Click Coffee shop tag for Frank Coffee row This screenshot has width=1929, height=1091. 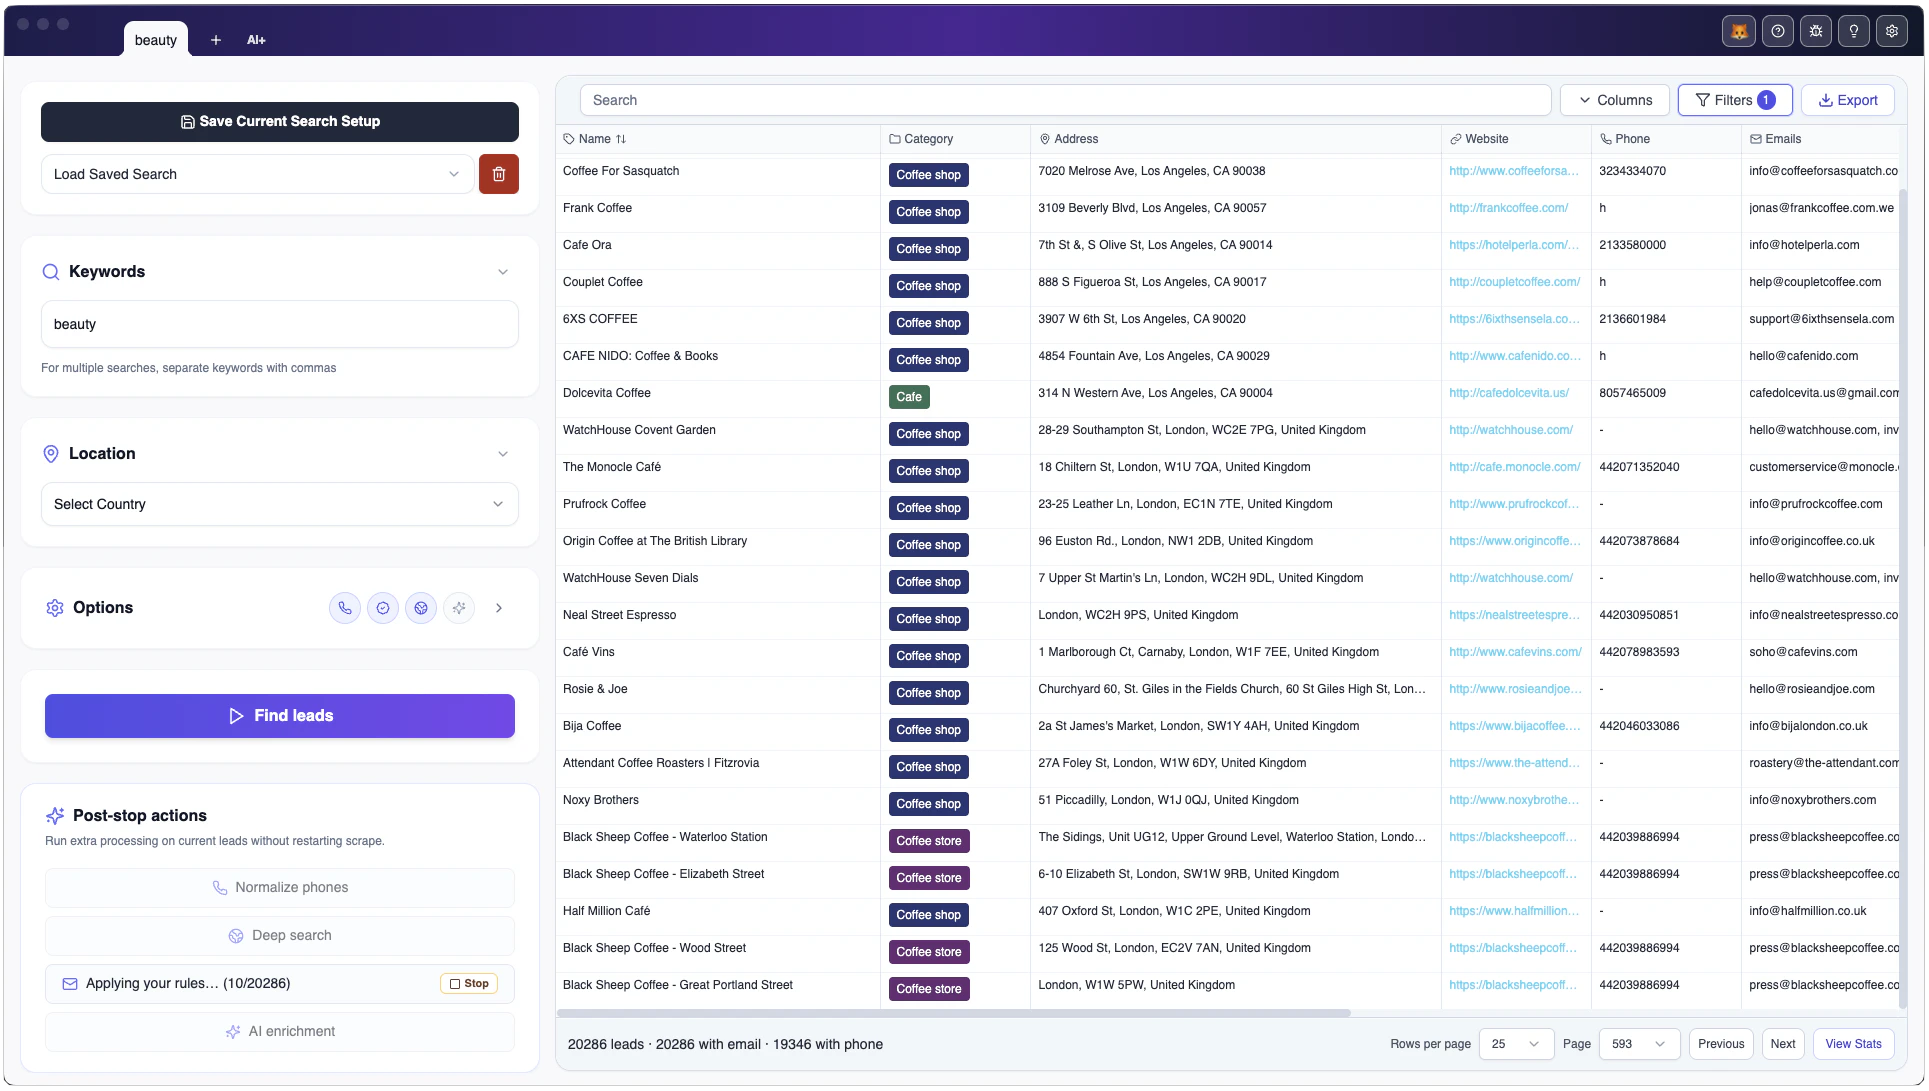(x=928, y=212)
